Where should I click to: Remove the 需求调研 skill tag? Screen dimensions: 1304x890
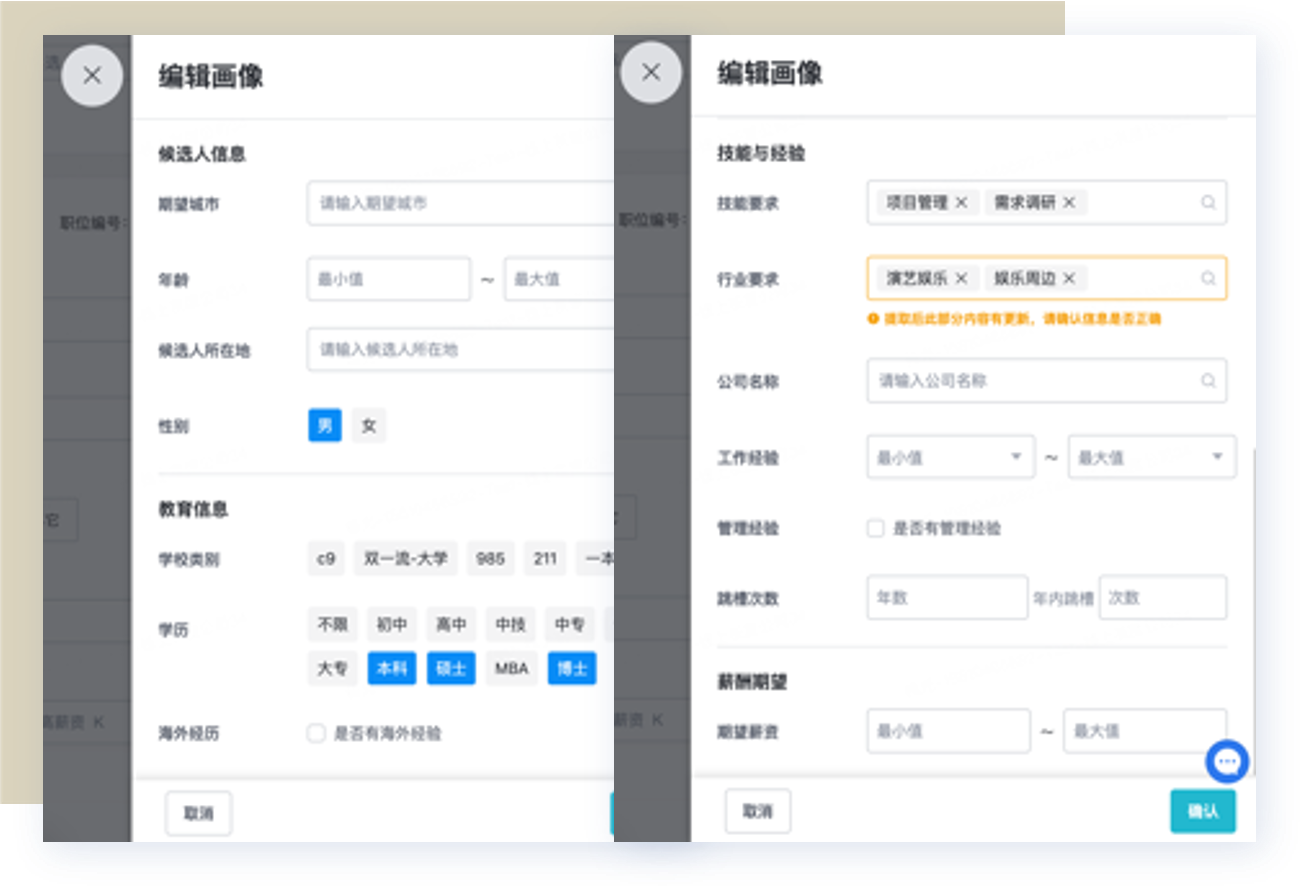coord(1069,203)
